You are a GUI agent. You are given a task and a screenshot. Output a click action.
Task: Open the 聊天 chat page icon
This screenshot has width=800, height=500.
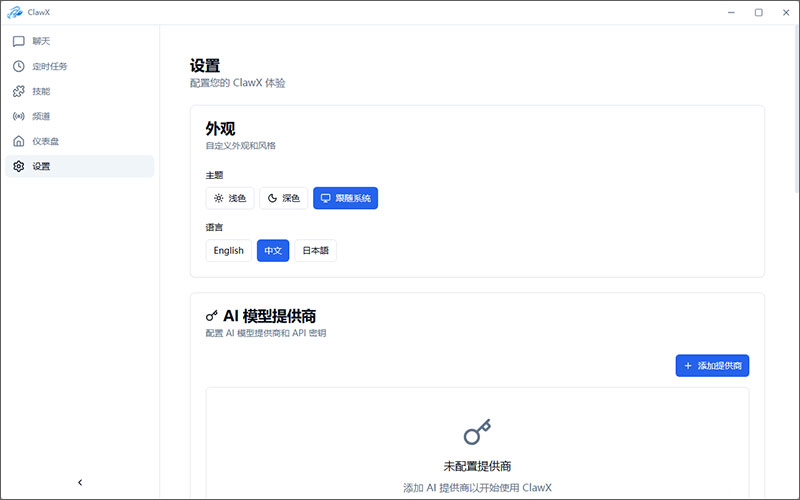click(x=19, y=41)
